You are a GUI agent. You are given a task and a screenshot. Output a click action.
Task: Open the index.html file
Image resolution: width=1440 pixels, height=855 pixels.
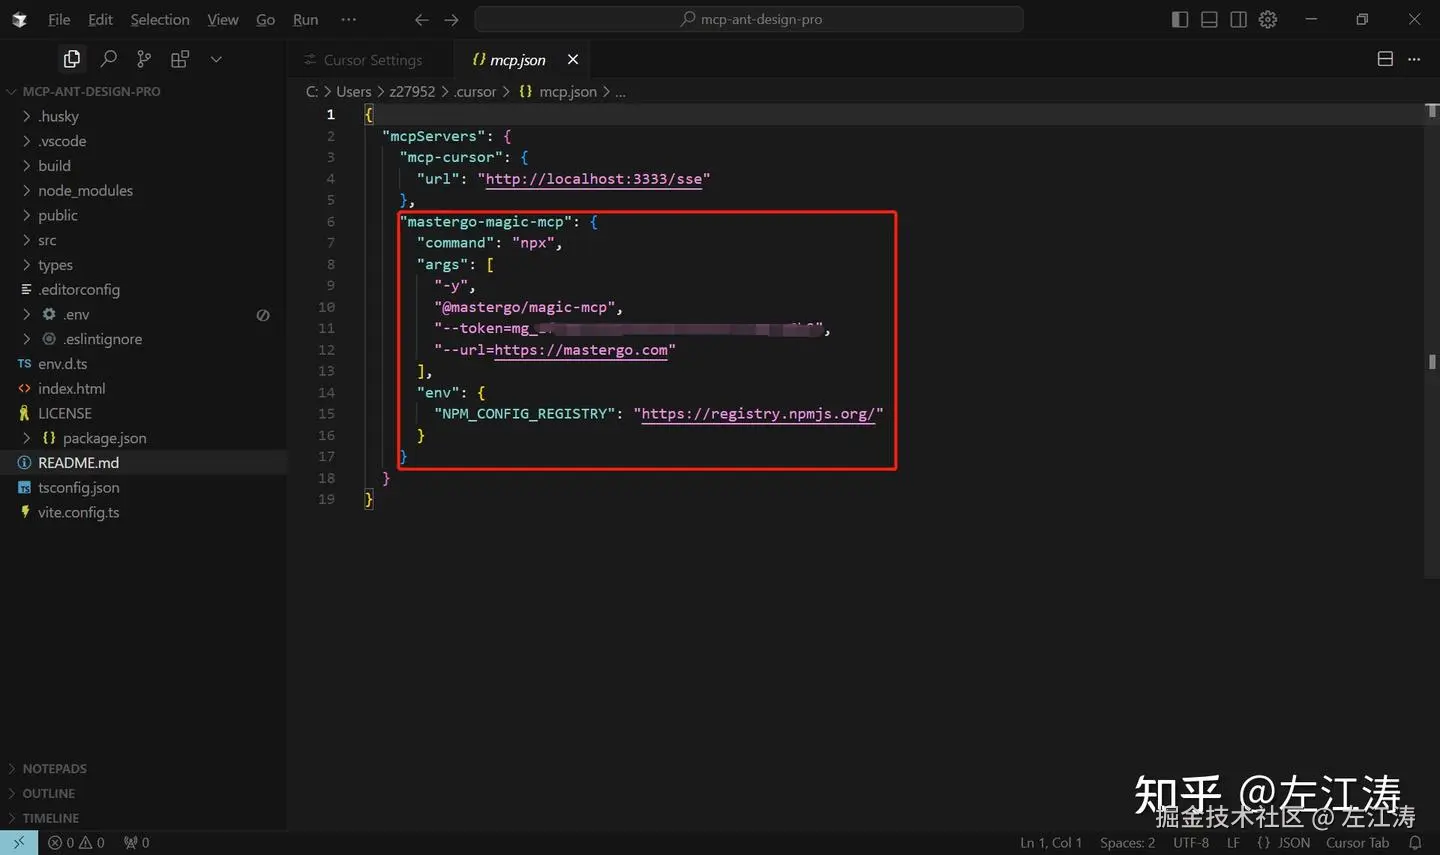143,388
